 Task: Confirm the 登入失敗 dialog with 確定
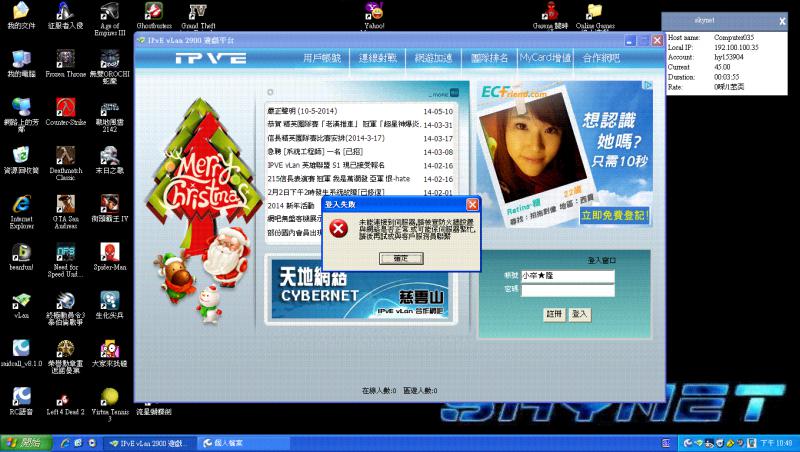click(401, 259)
